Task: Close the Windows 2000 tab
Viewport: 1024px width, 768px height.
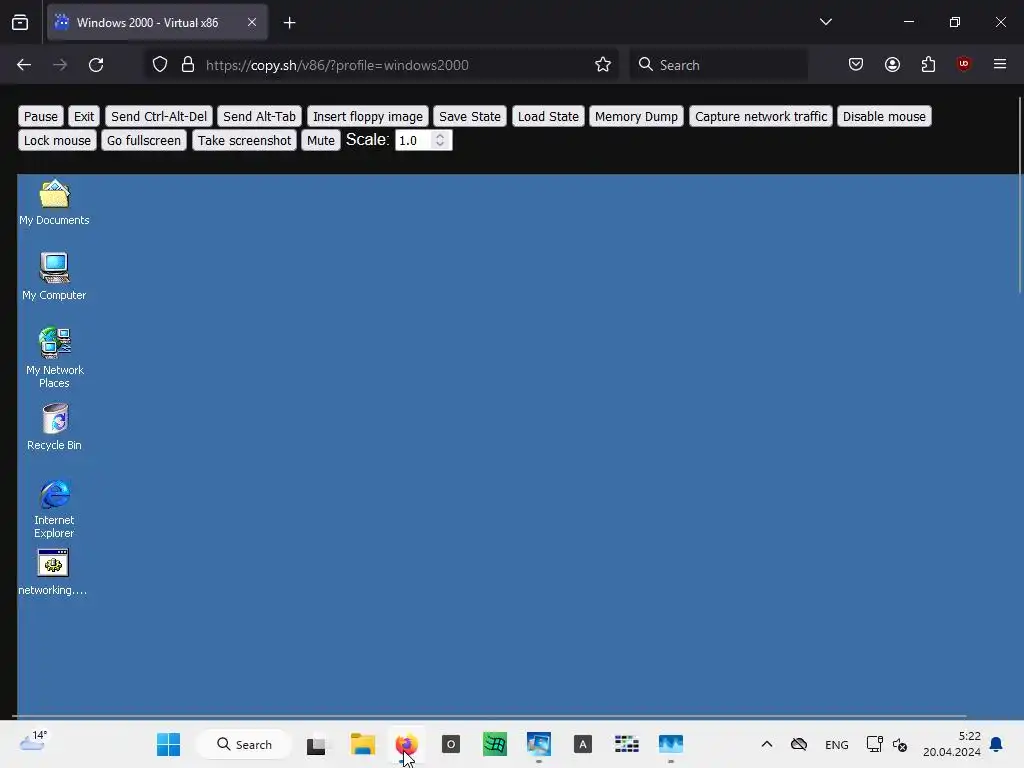Action: (x=252, y=22)
